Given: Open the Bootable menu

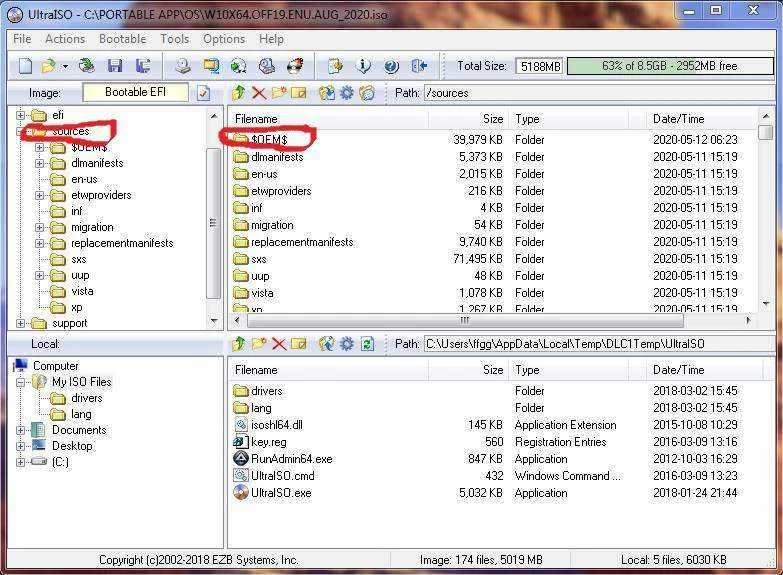Looking at the screenshot, I should coord(122,39).
